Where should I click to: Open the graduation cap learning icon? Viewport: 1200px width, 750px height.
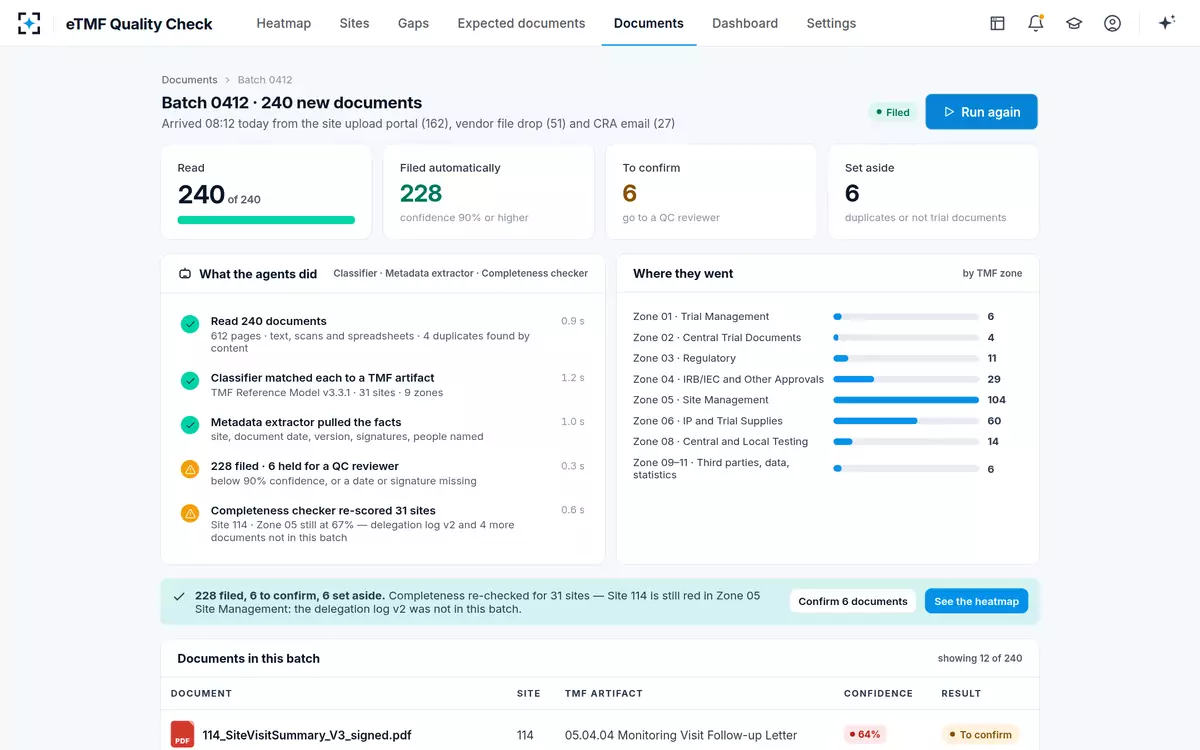tap(1074, 23)
